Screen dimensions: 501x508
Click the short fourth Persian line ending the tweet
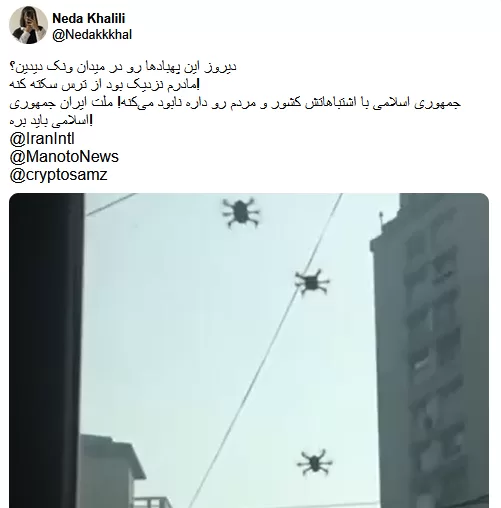click(x=51, y=121)
